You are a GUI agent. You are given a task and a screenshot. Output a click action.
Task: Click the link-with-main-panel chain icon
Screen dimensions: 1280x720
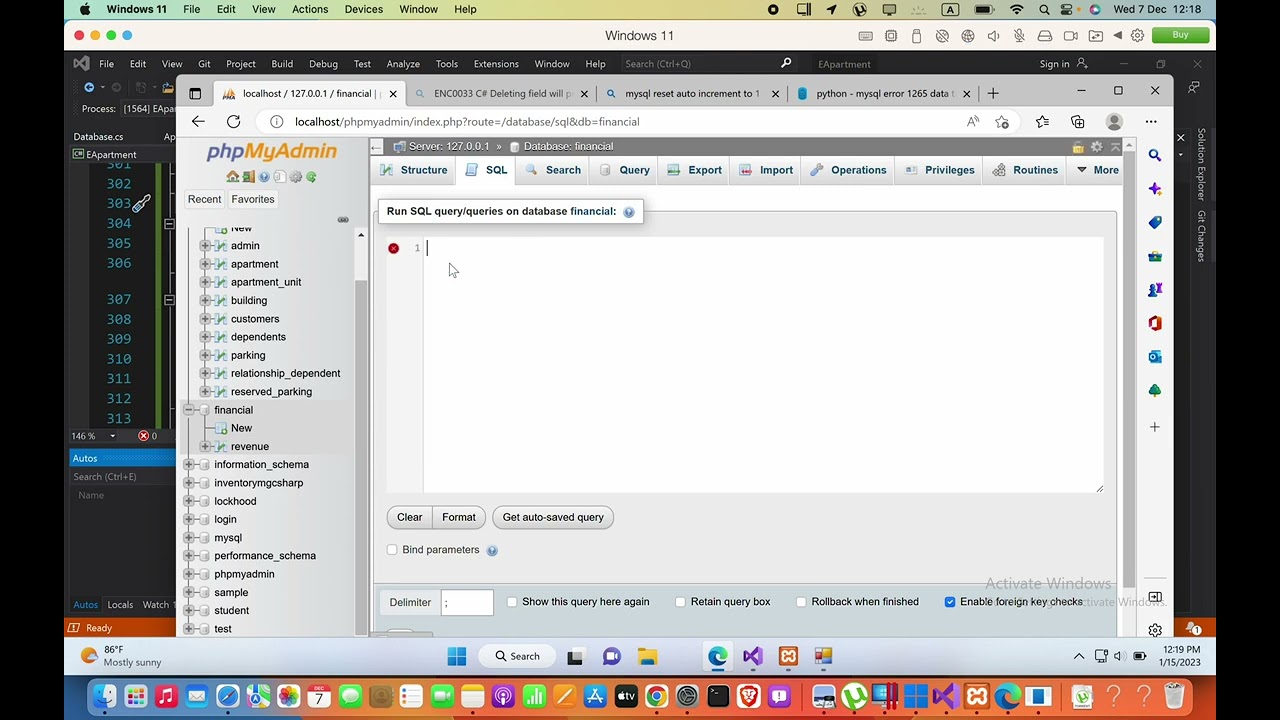(343, 220)
